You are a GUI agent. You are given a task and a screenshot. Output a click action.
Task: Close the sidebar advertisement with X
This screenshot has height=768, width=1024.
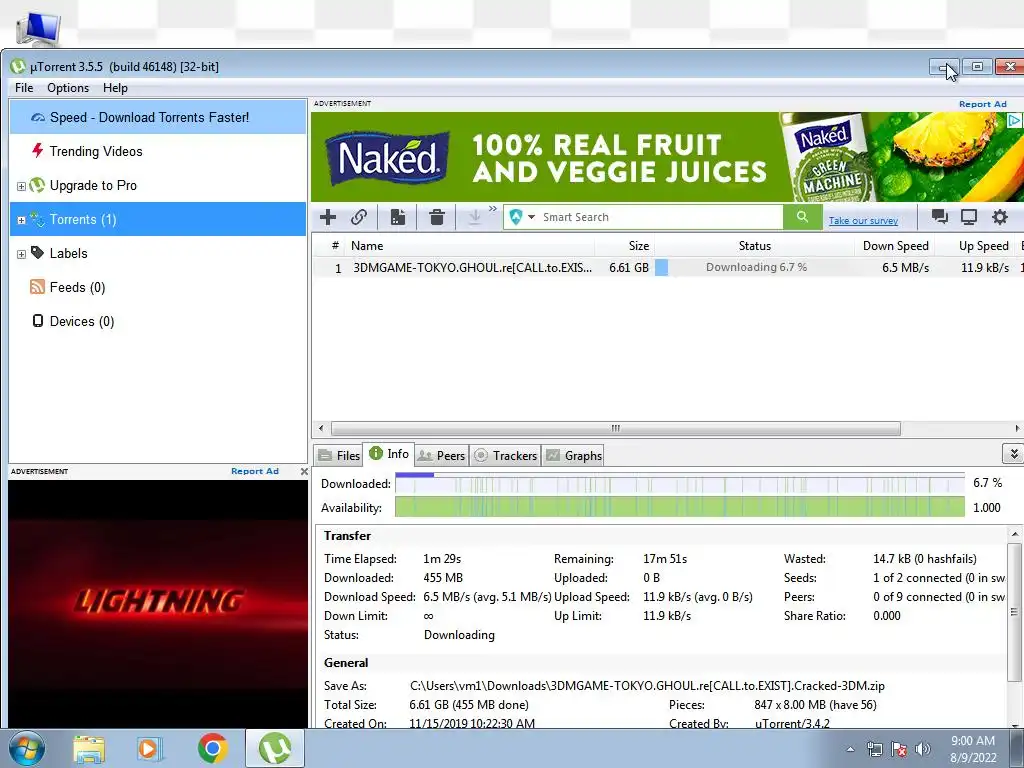[x=304, y=471]
